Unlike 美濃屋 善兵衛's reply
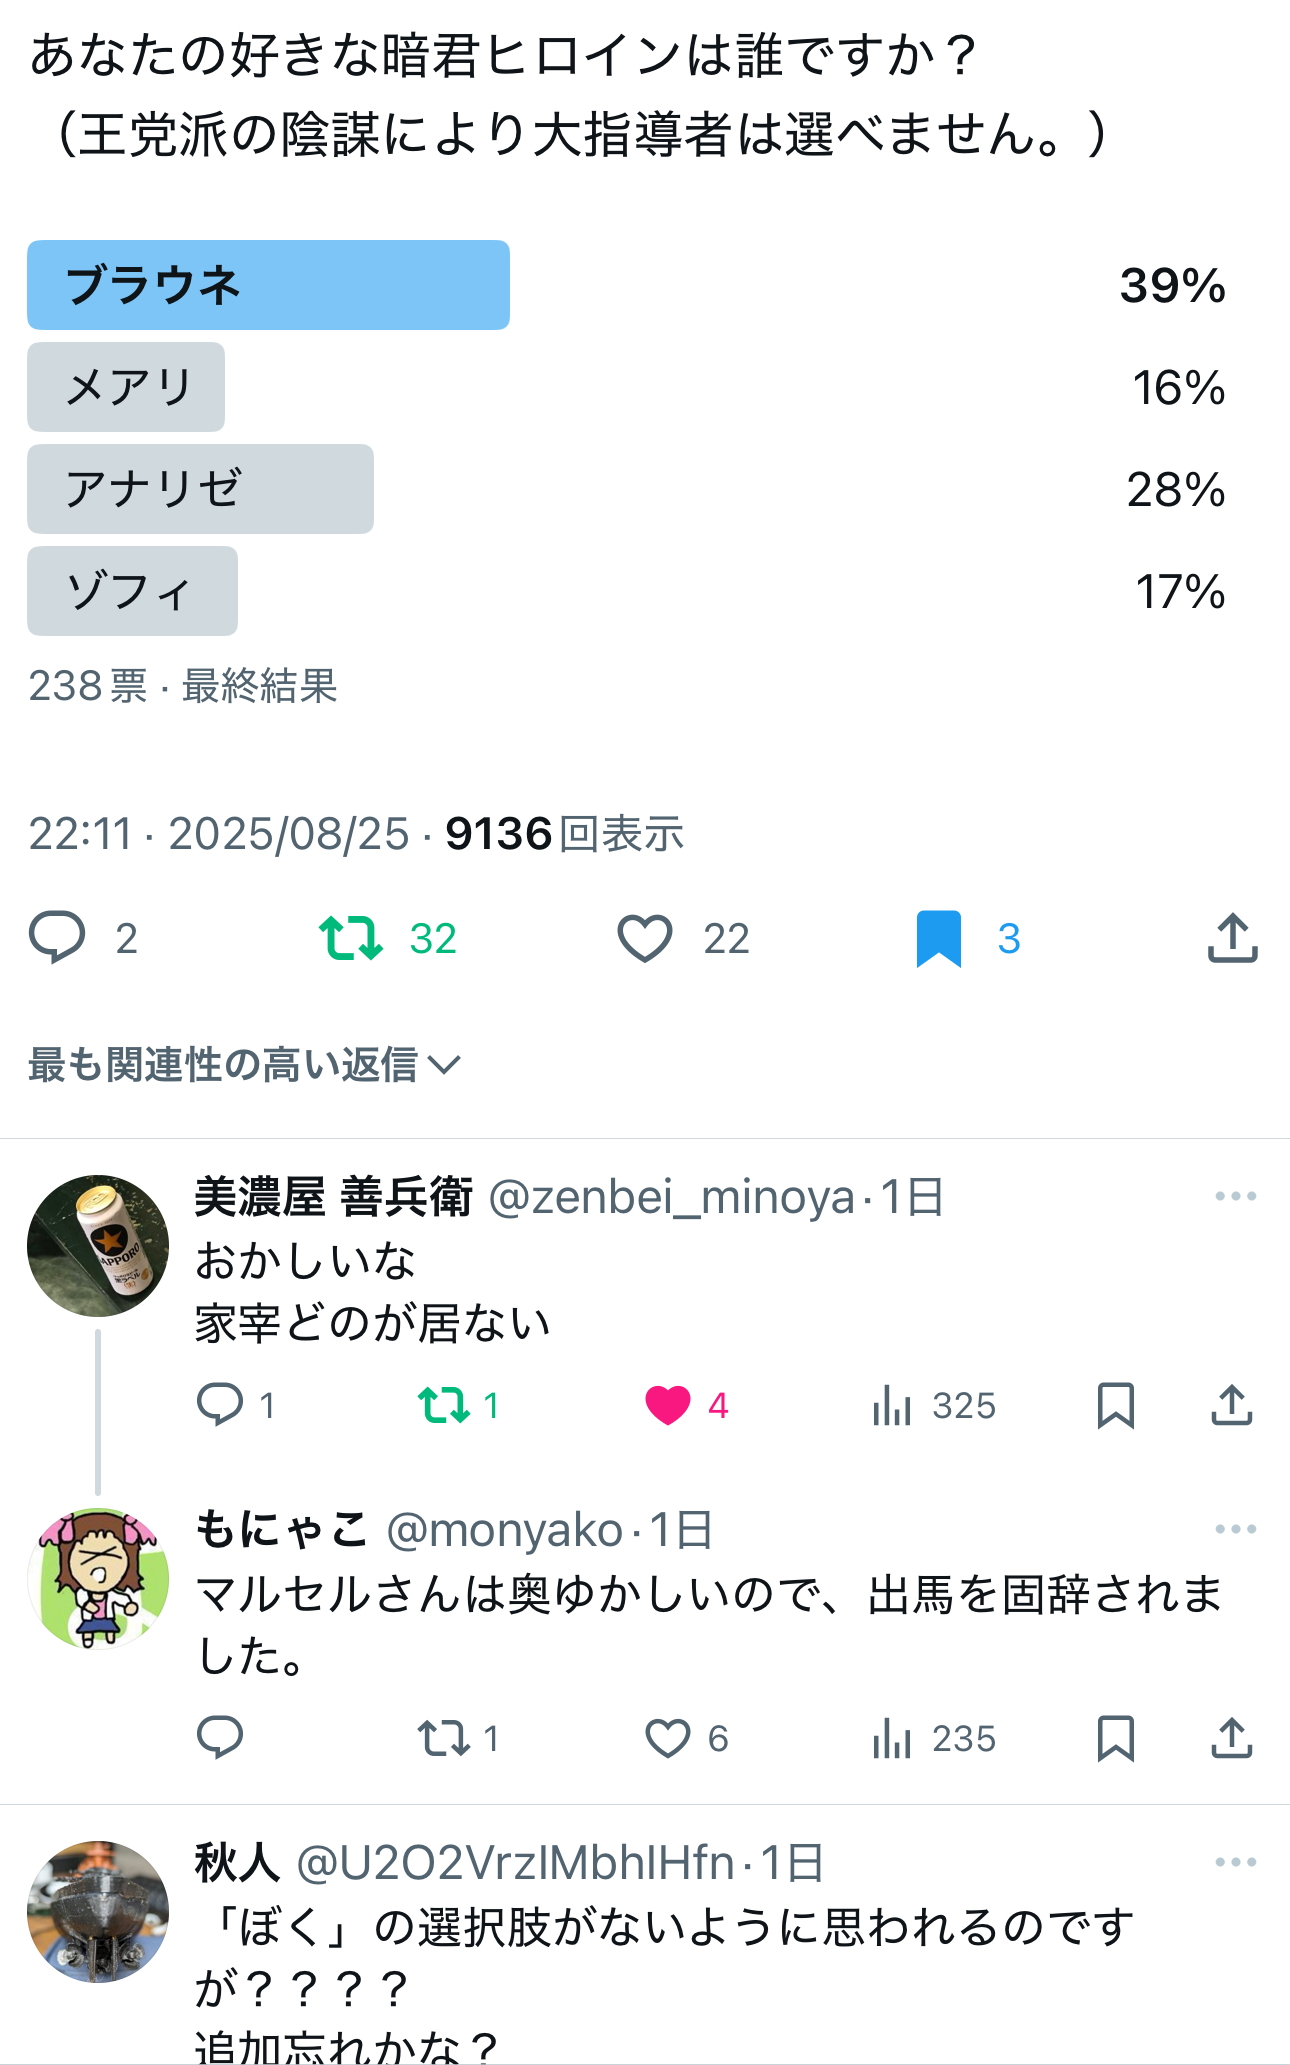 pos(668,1405)
